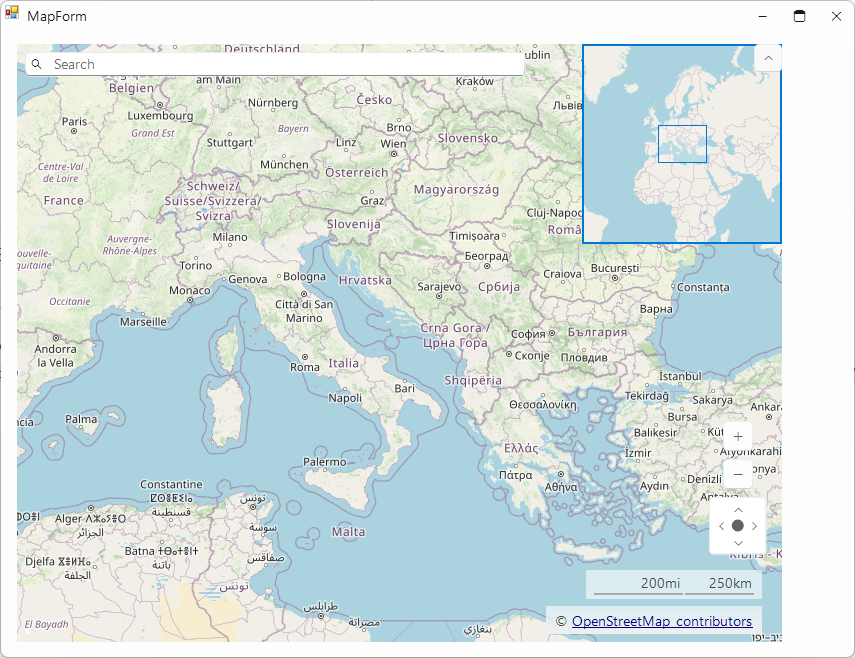Click the viewport rectangle in the mini map
This screenshot has width=855, height=658.
tap(682, 144)
